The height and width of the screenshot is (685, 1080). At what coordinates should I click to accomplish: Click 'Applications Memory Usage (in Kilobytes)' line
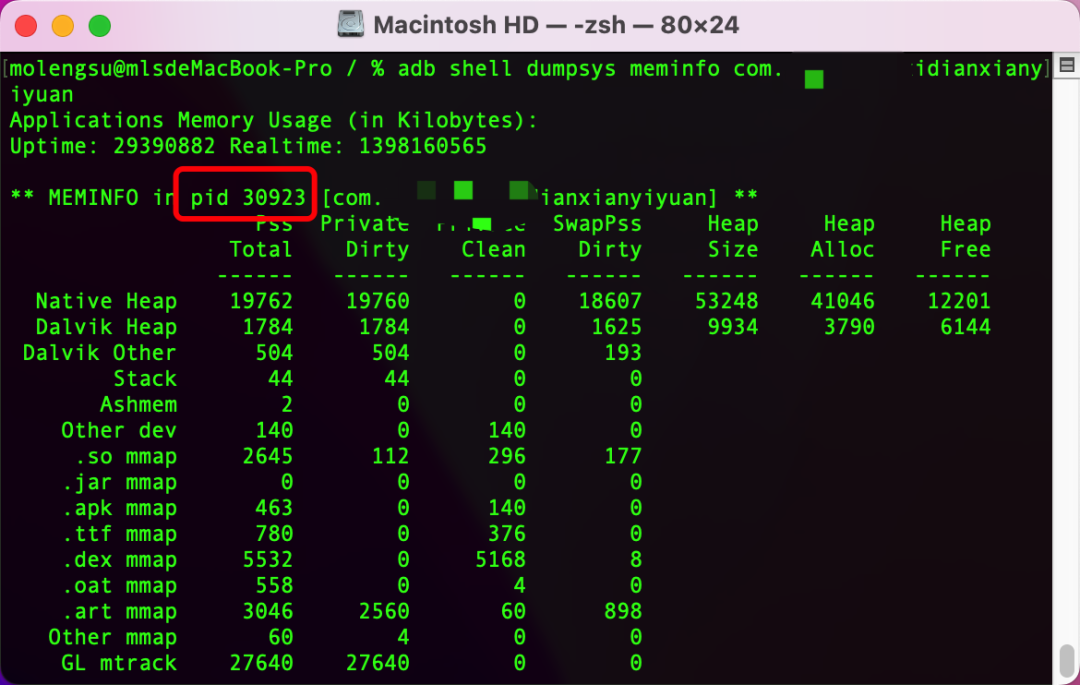click(x=273, y=121)
